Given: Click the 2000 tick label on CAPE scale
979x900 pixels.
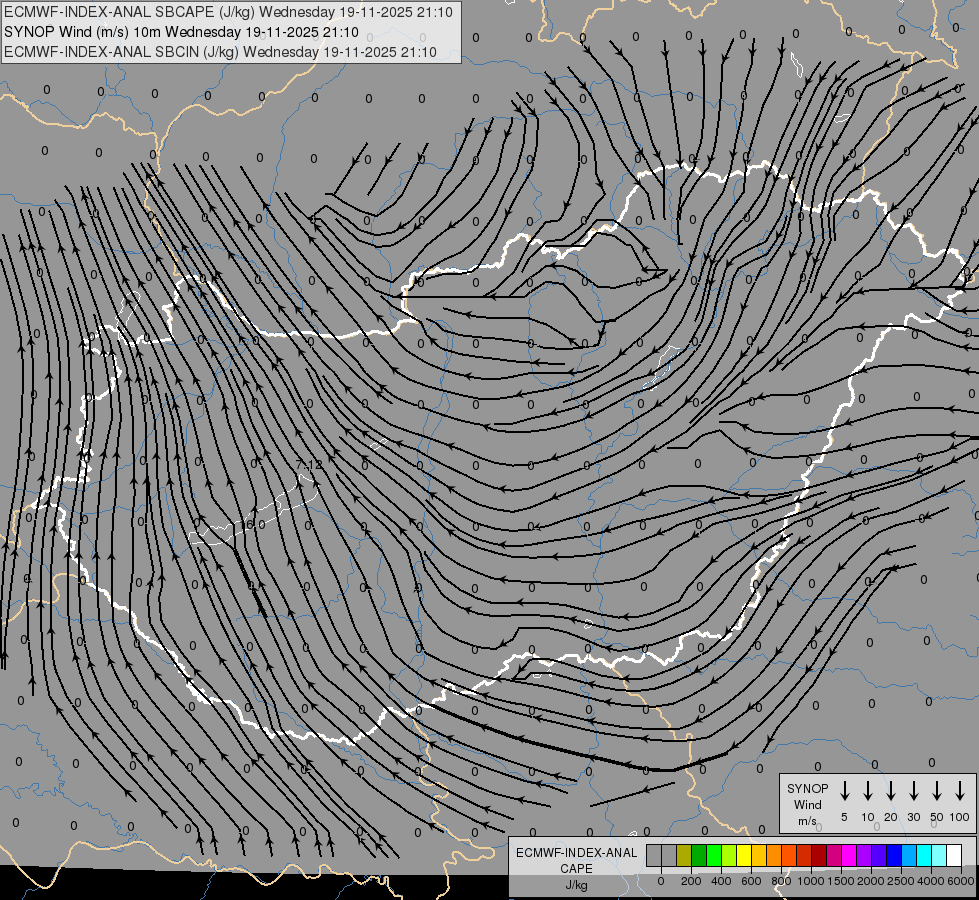Looking at the screenshot, I should 871,881.
